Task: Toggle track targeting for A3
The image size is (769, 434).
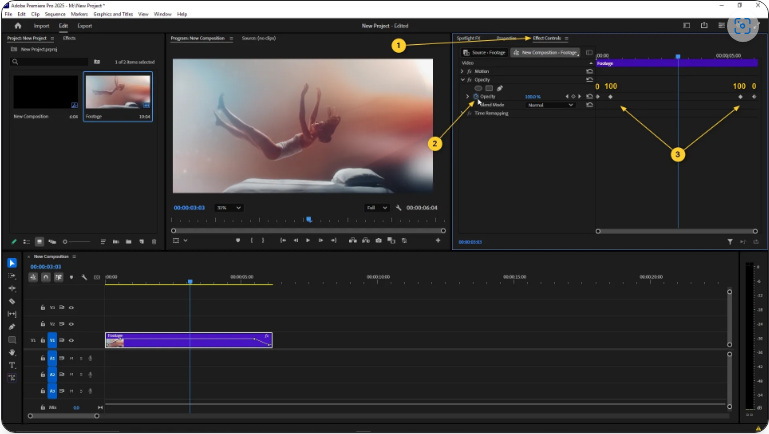Action: click(52, 391)
